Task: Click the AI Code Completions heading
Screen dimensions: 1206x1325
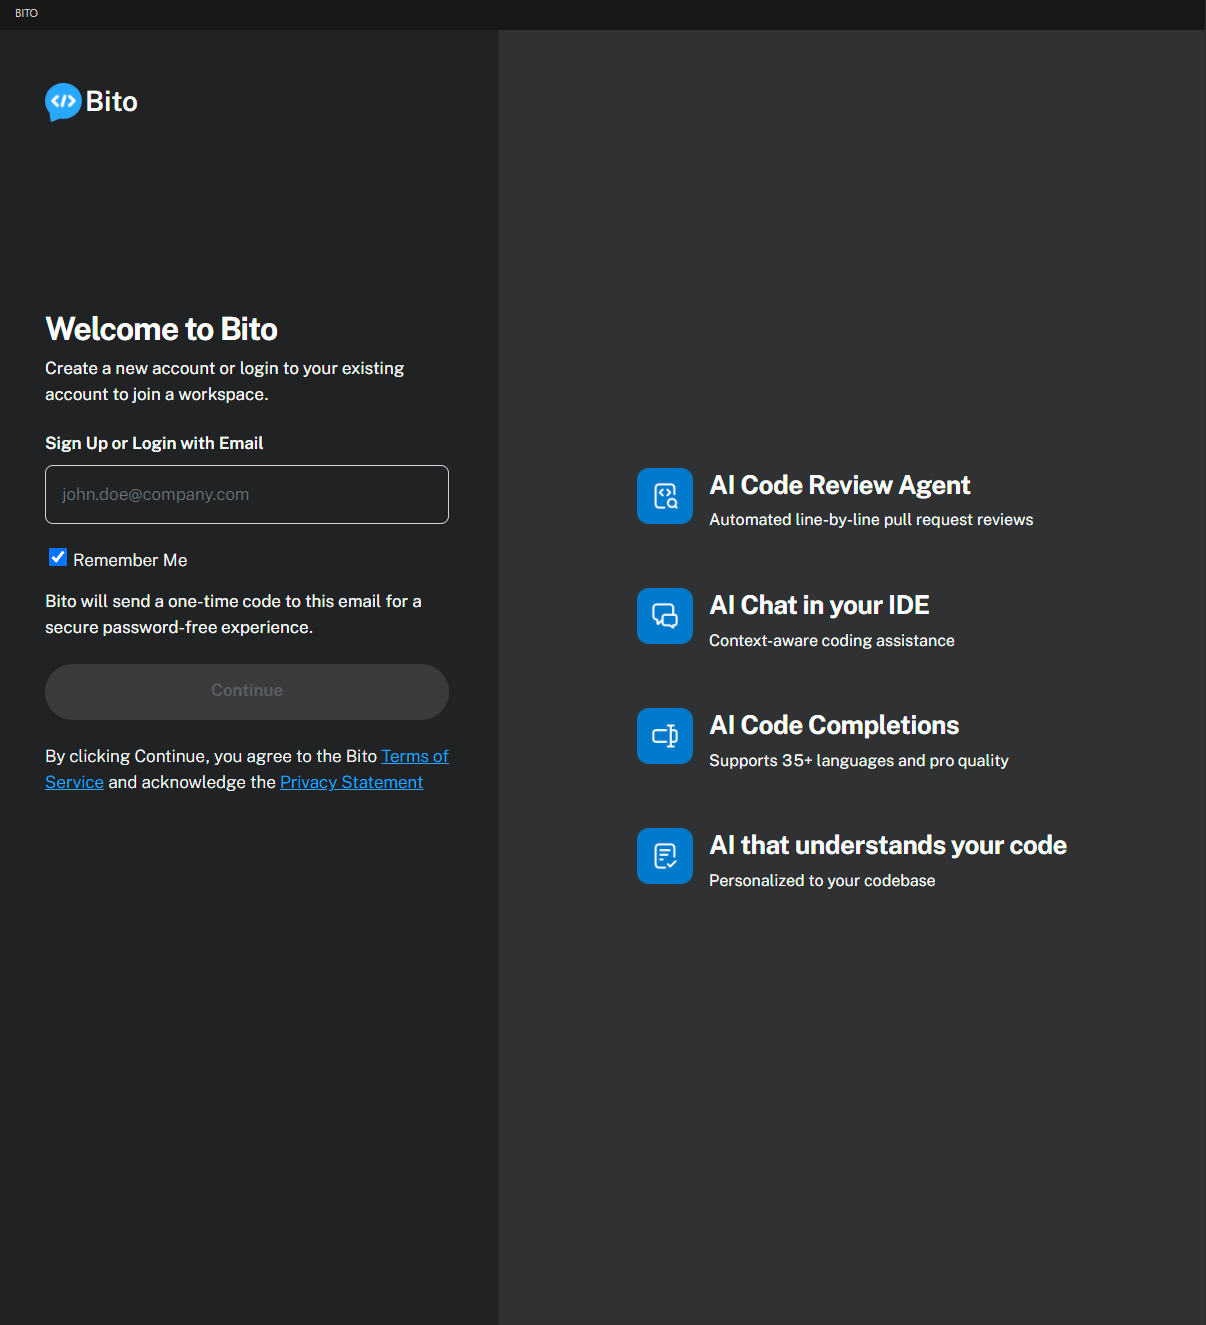Action: click(x=833, y=725)
